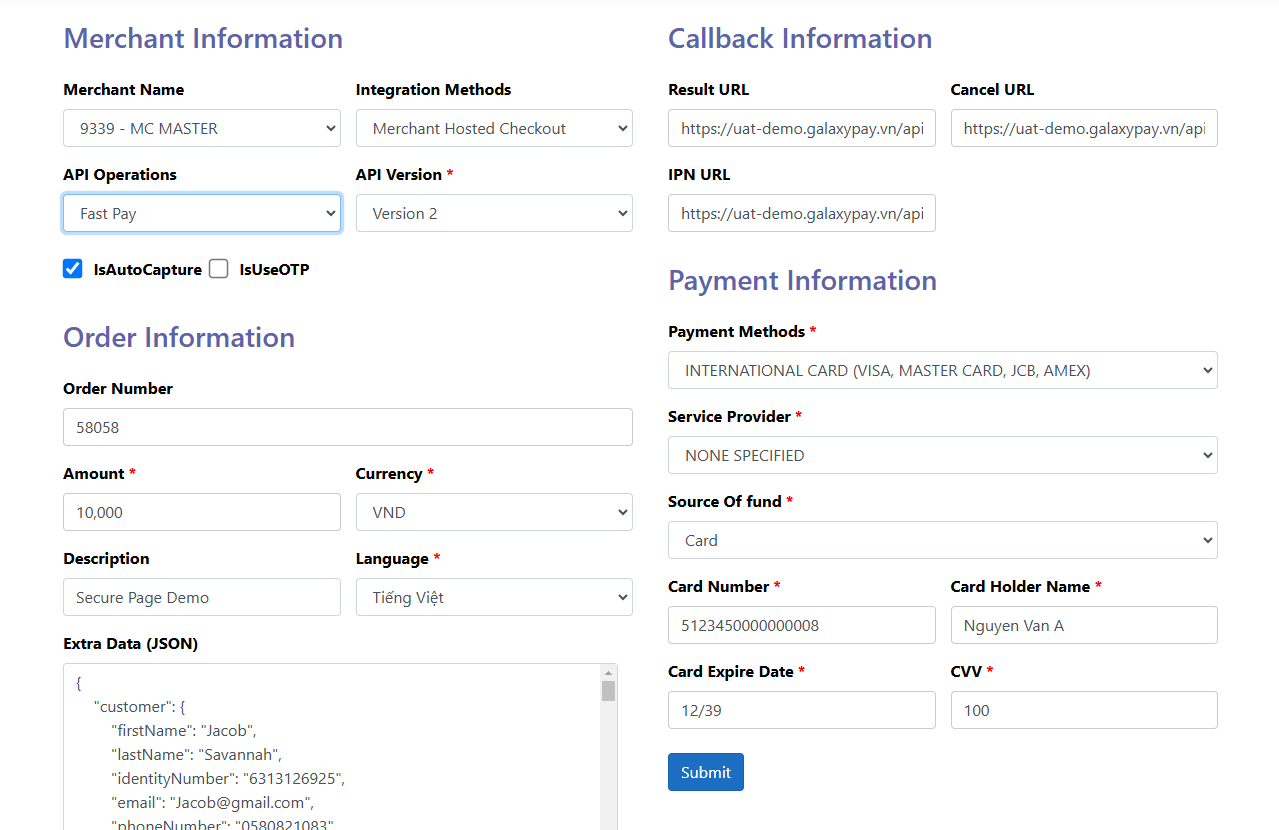This screenshot has width=1279, height=830.
Task: Select the CVV input box
Action: coord(1084,710)
